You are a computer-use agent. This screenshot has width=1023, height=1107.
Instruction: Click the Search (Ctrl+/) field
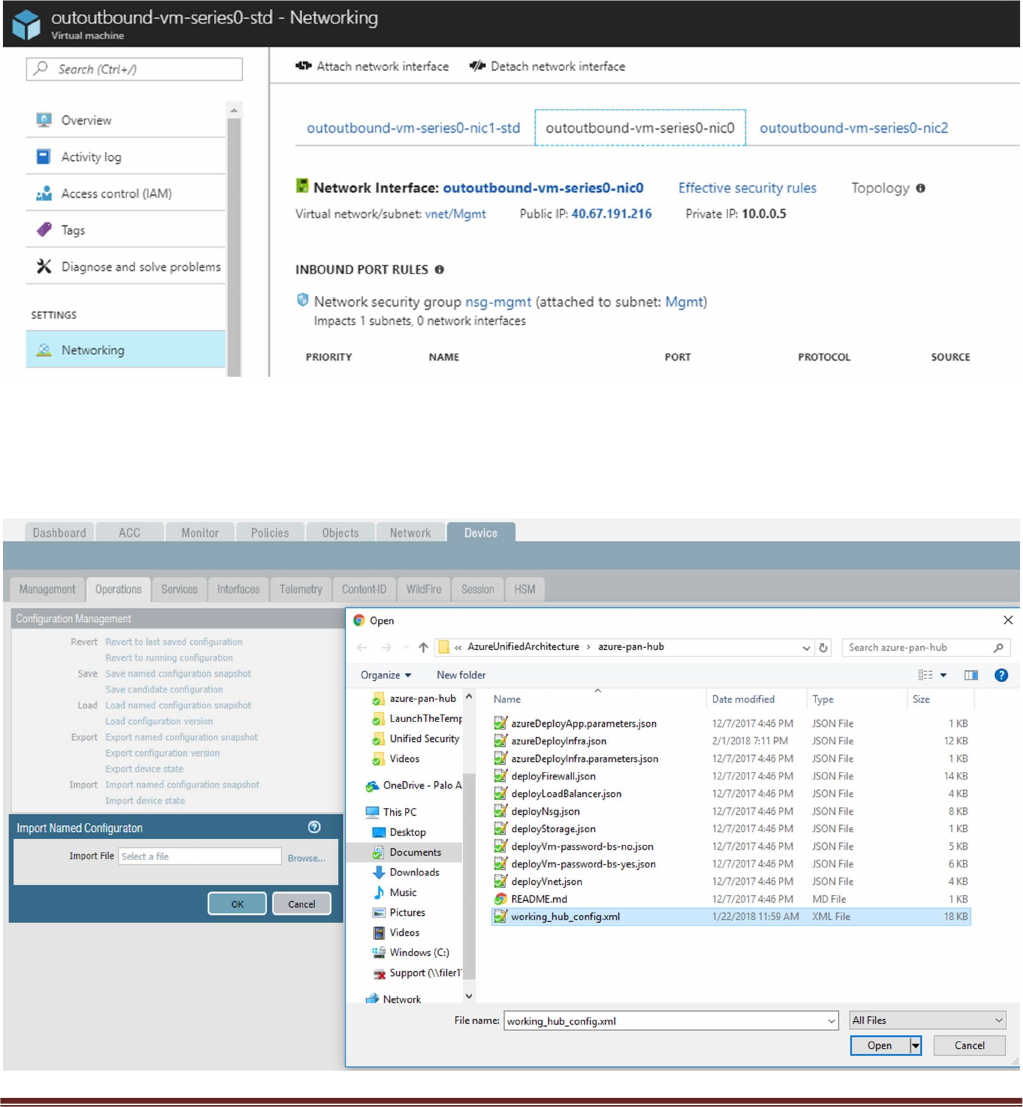(x=134, y=69)
